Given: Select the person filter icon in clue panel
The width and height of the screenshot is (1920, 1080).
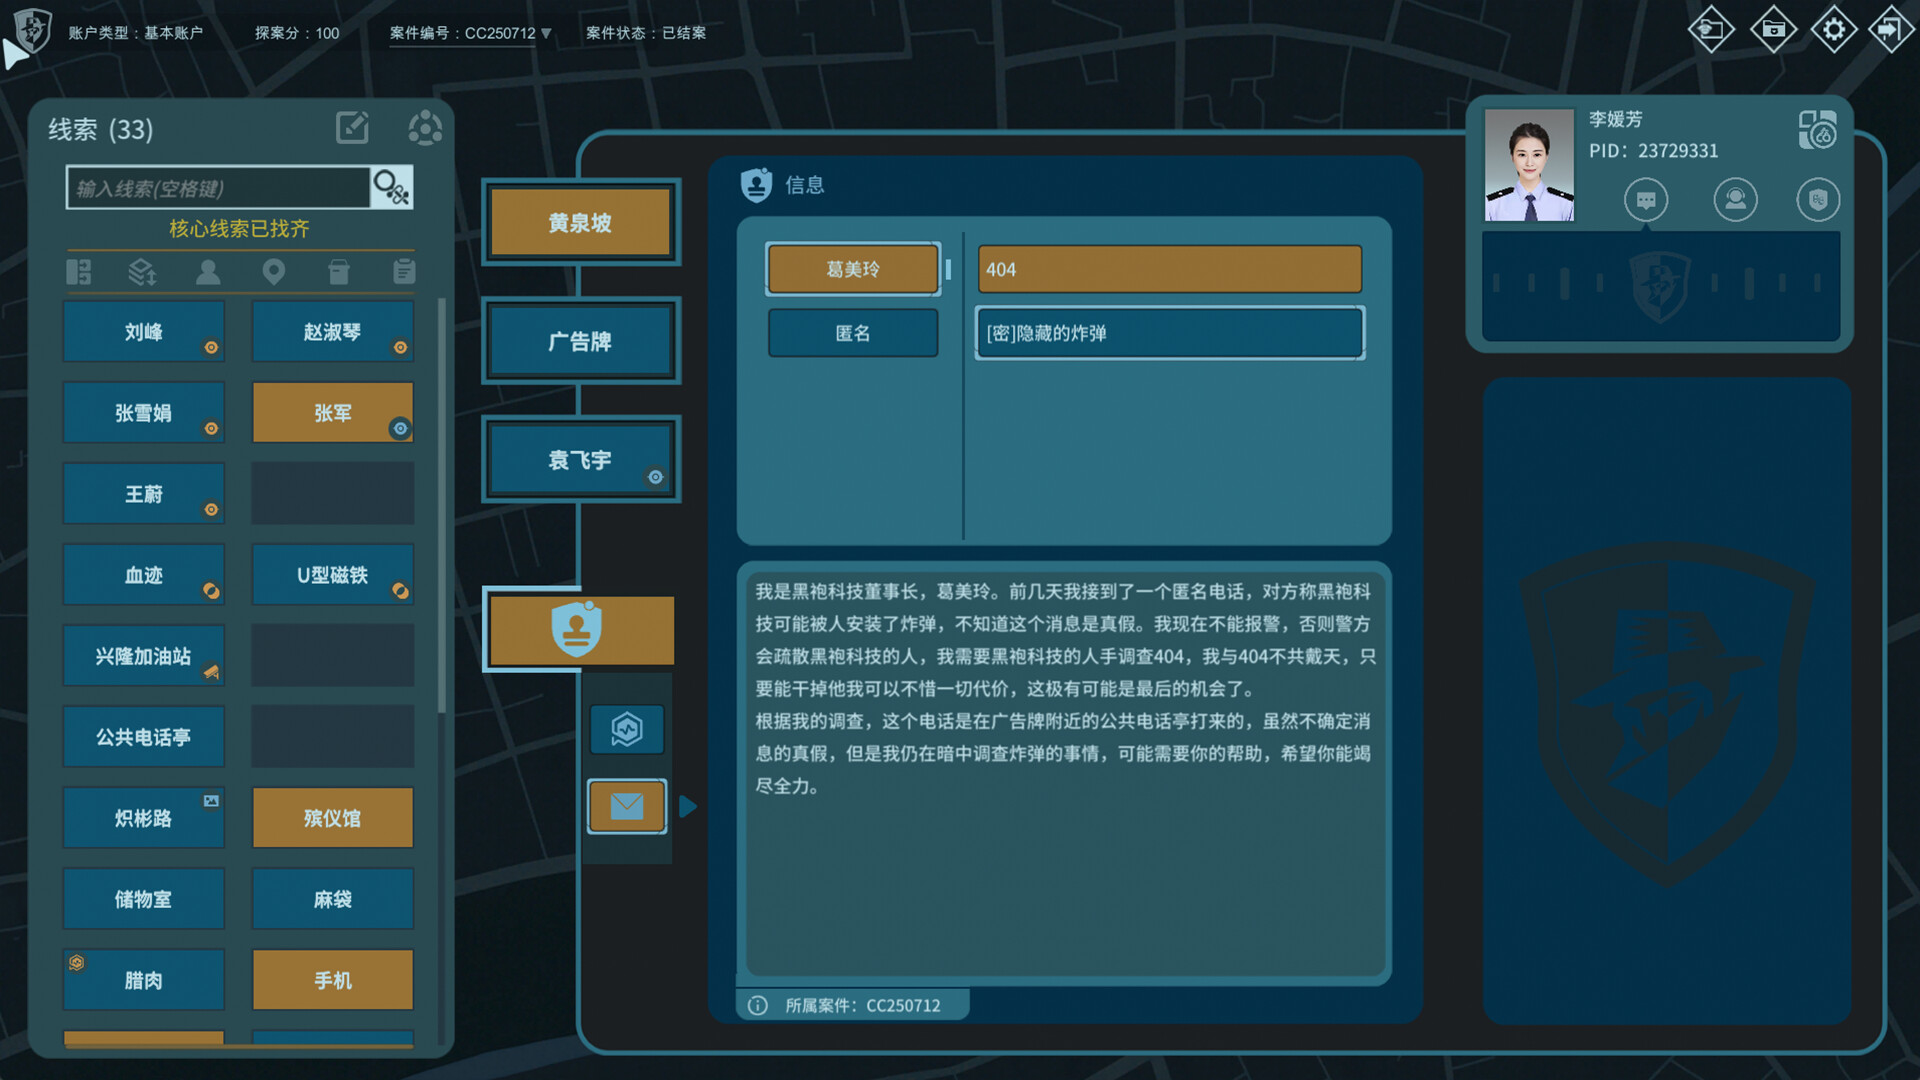Looking at the screenshot, I should pos(209,271).
